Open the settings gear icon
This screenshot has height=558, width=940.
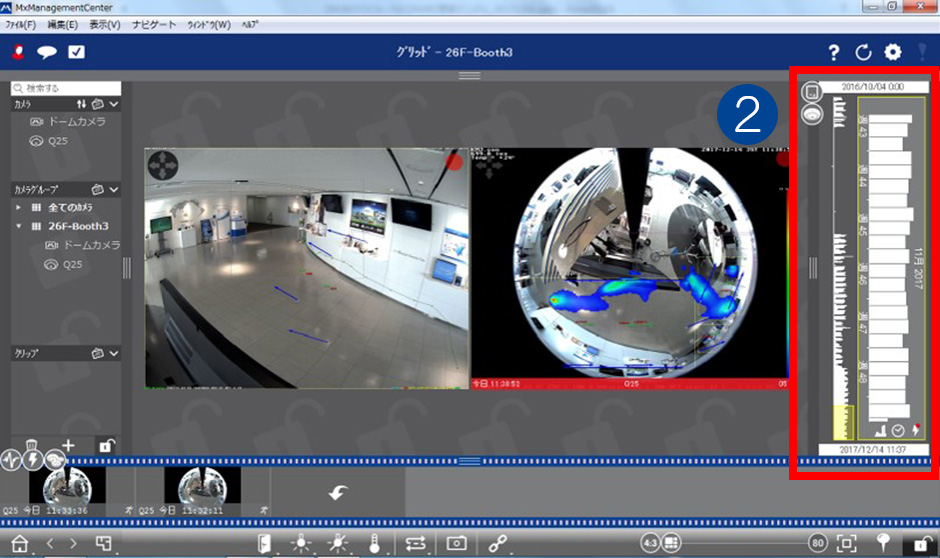coord(893,52)
